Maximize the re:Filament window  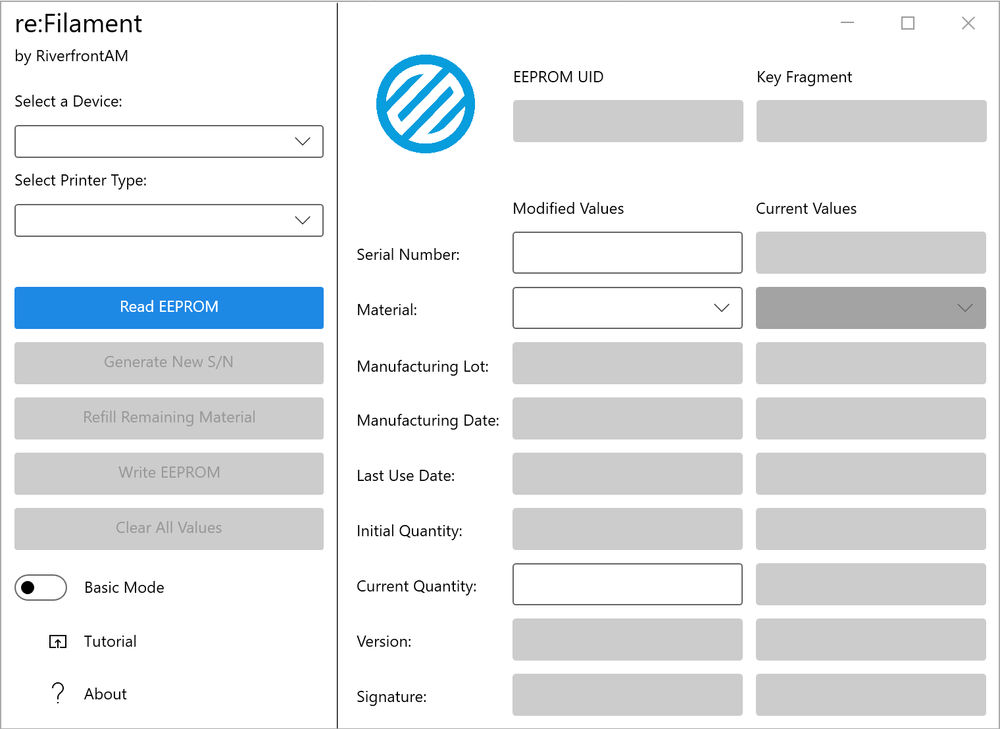click(x=907, y=23)
